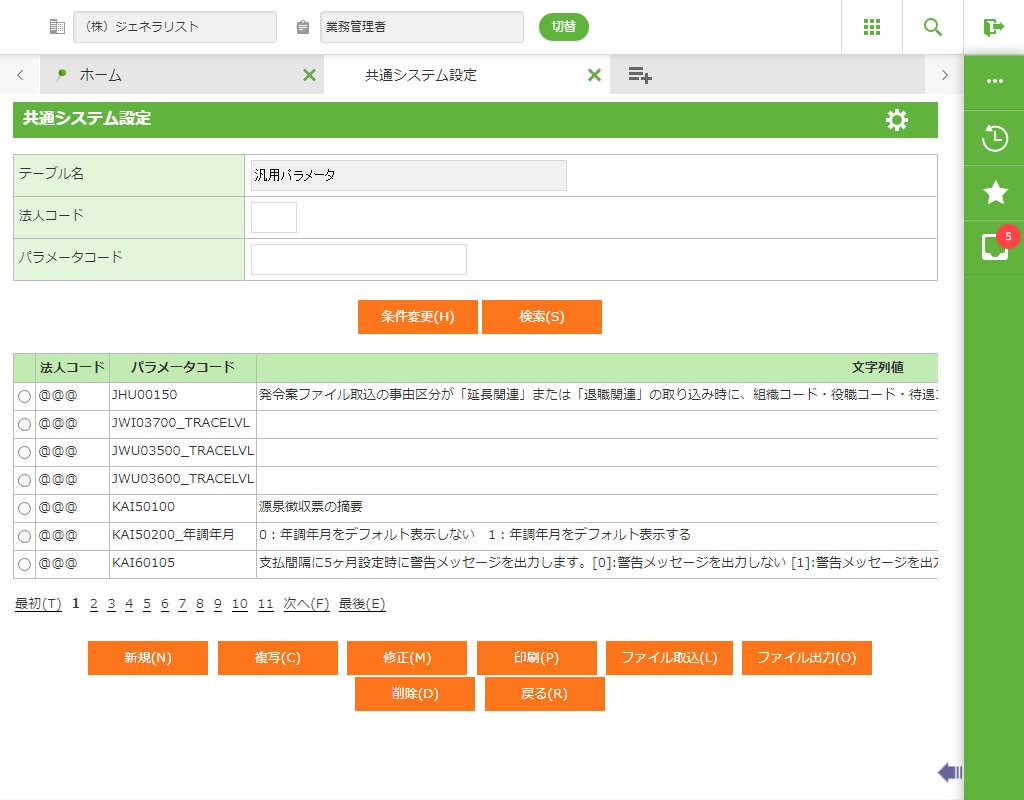Select the KAI60105 row radio button
This screenshot has width=1024, height=800.
coord(24,564)
